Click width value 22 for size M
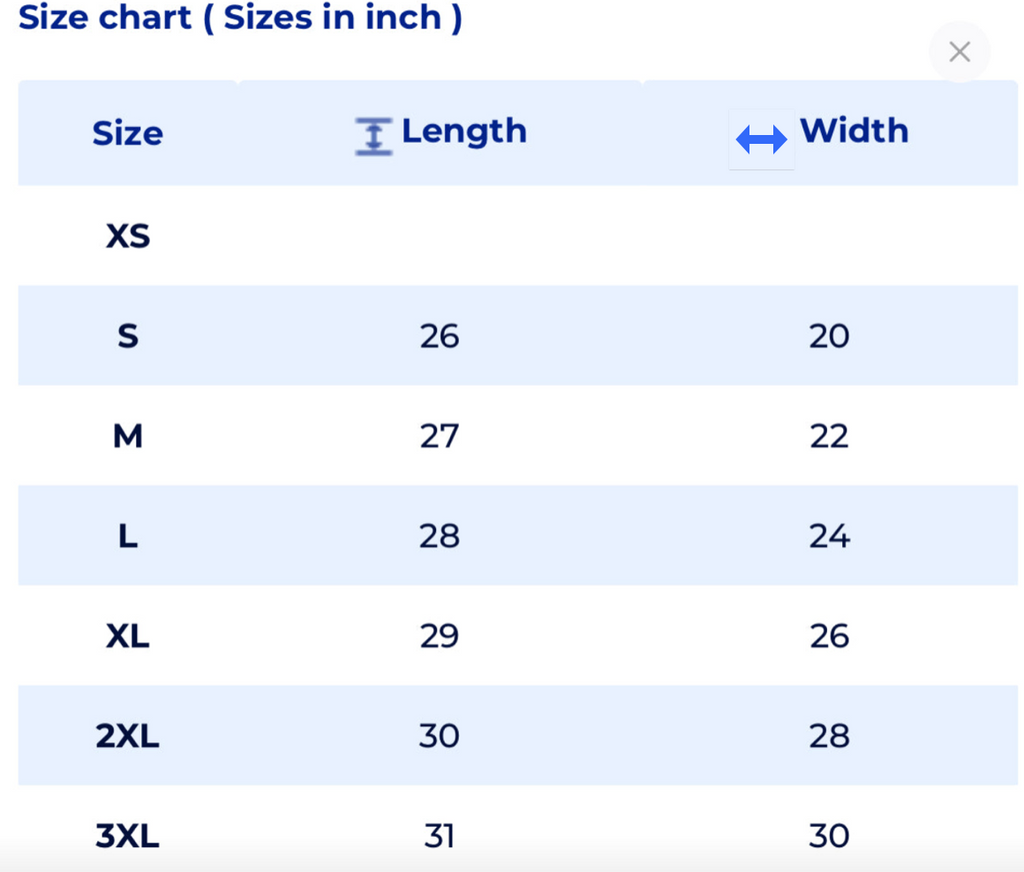The width and height of the screenshot is (1024, 872). click(829, 436)
